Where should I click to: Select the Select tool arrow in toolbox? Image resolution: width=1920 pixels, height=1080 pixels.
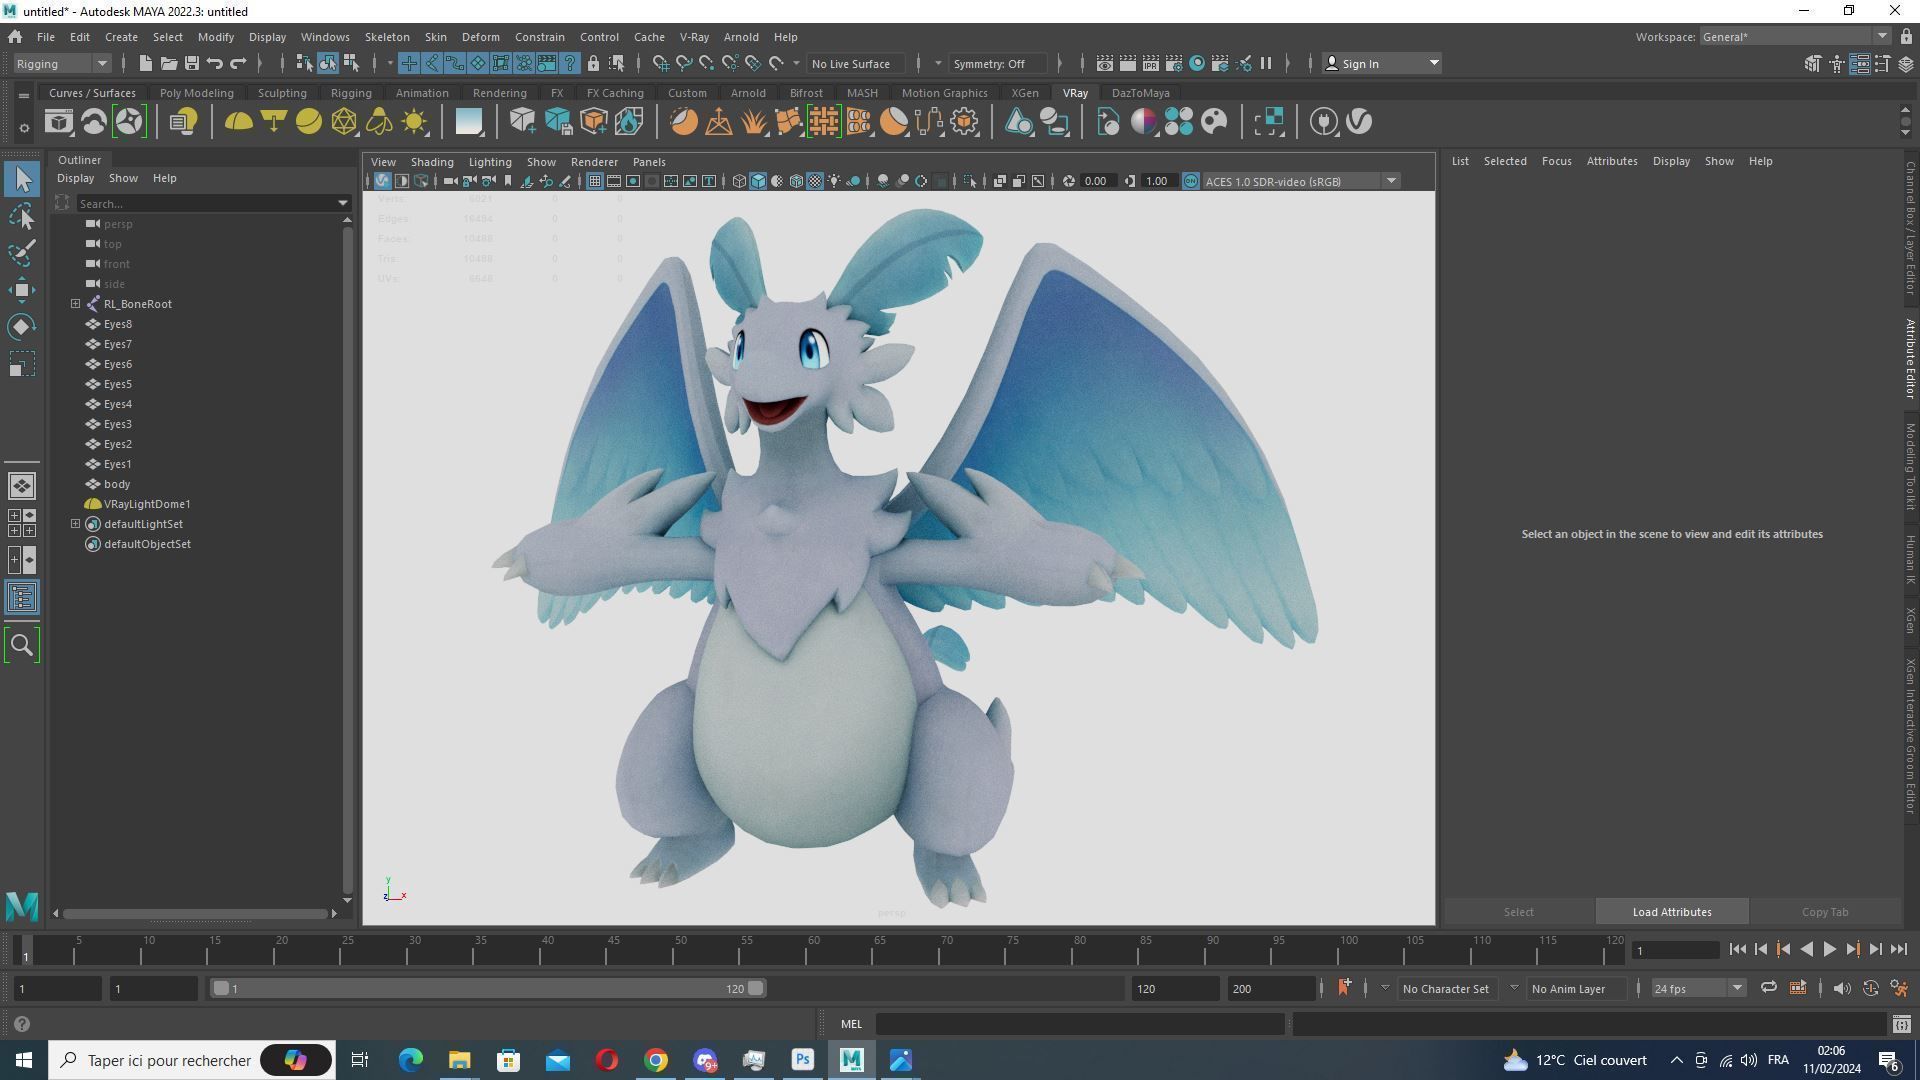pos(22,180)
